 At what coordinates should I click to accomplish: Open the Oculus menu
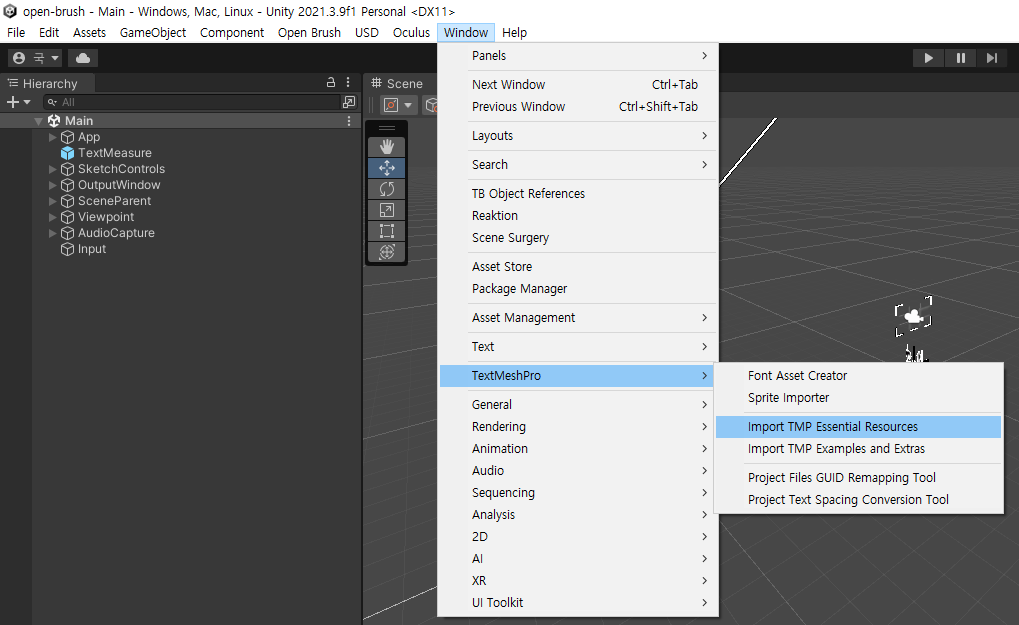point(411,32)
